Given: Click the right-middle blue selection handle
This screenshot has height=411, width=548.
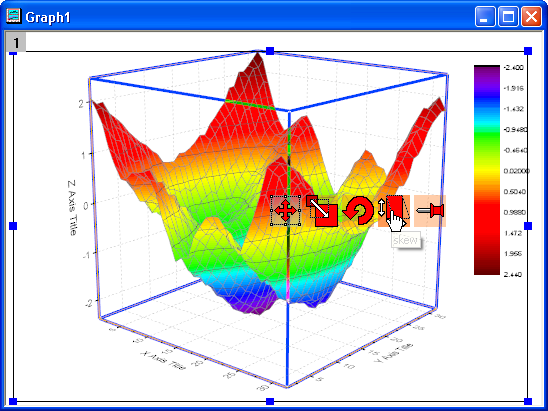Looking at the screenshot, I should 528,226.
